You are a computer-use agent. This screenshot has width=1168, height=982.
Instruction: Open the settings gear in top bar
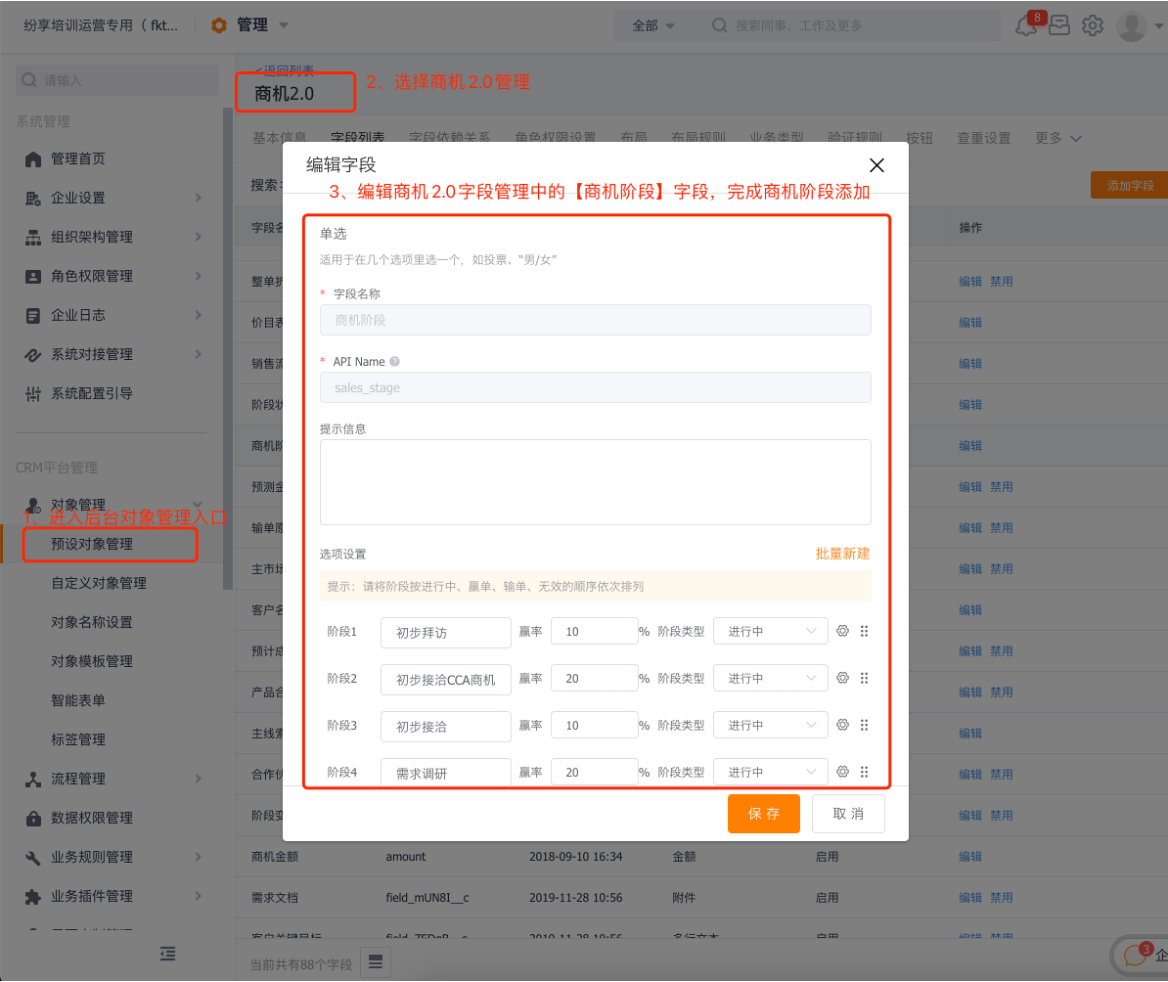point(1093,26)
